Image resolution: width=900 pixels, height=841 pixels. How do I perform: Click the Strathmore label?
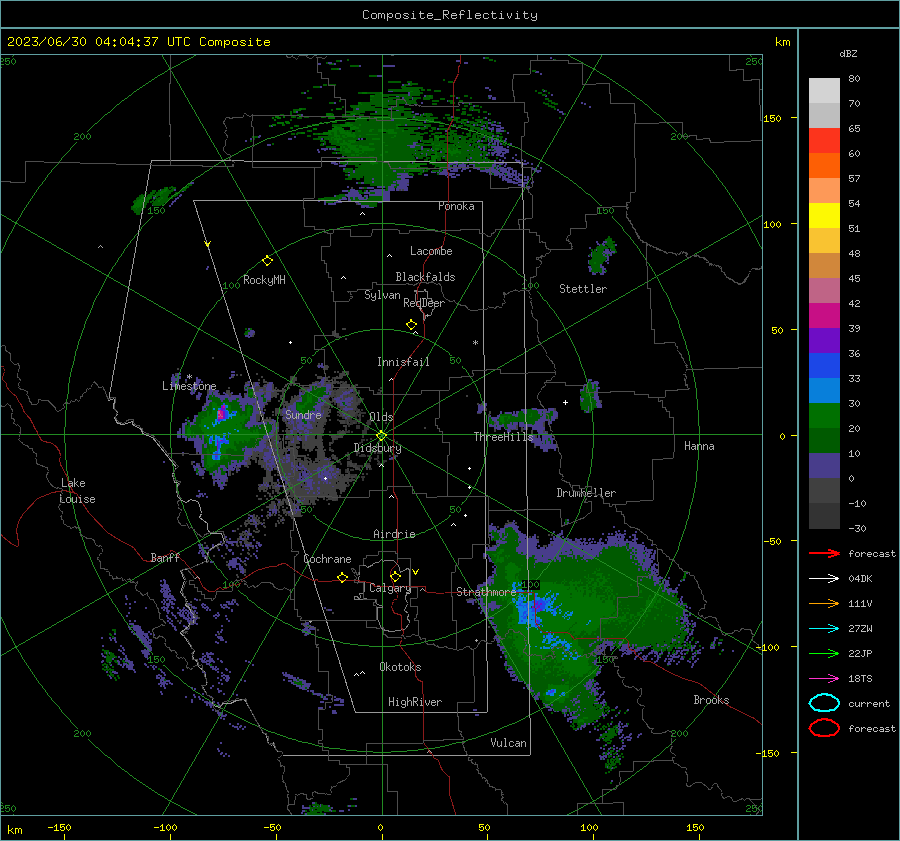(x=486, y=592)
